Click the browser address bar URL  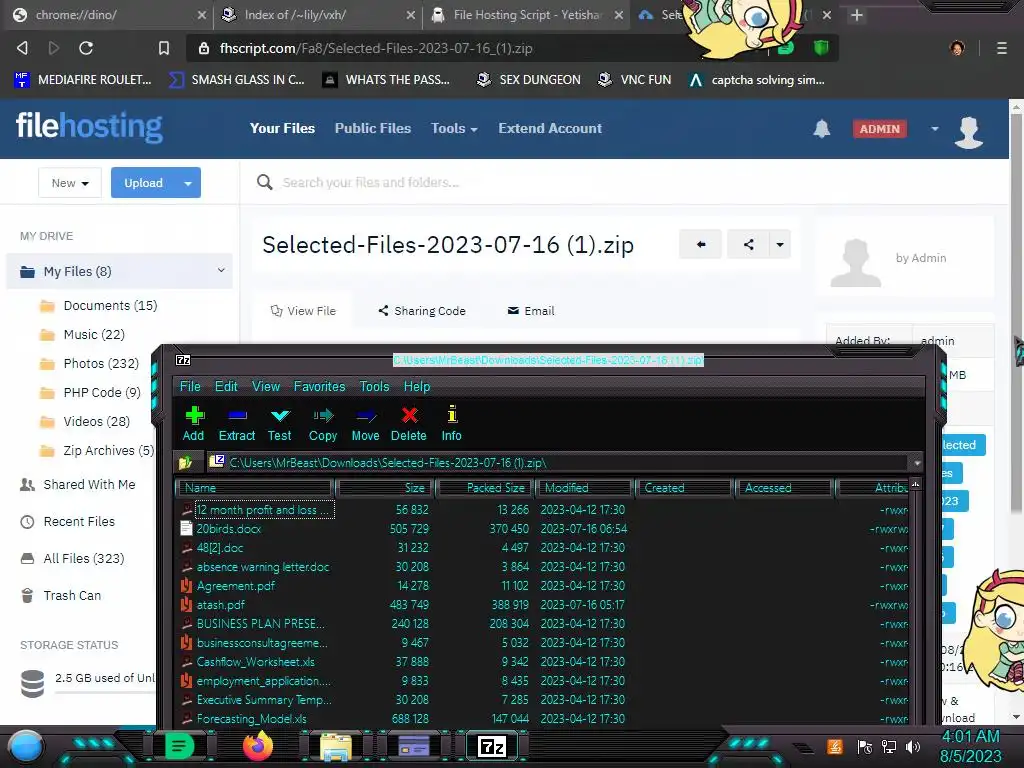coord(376,48)
